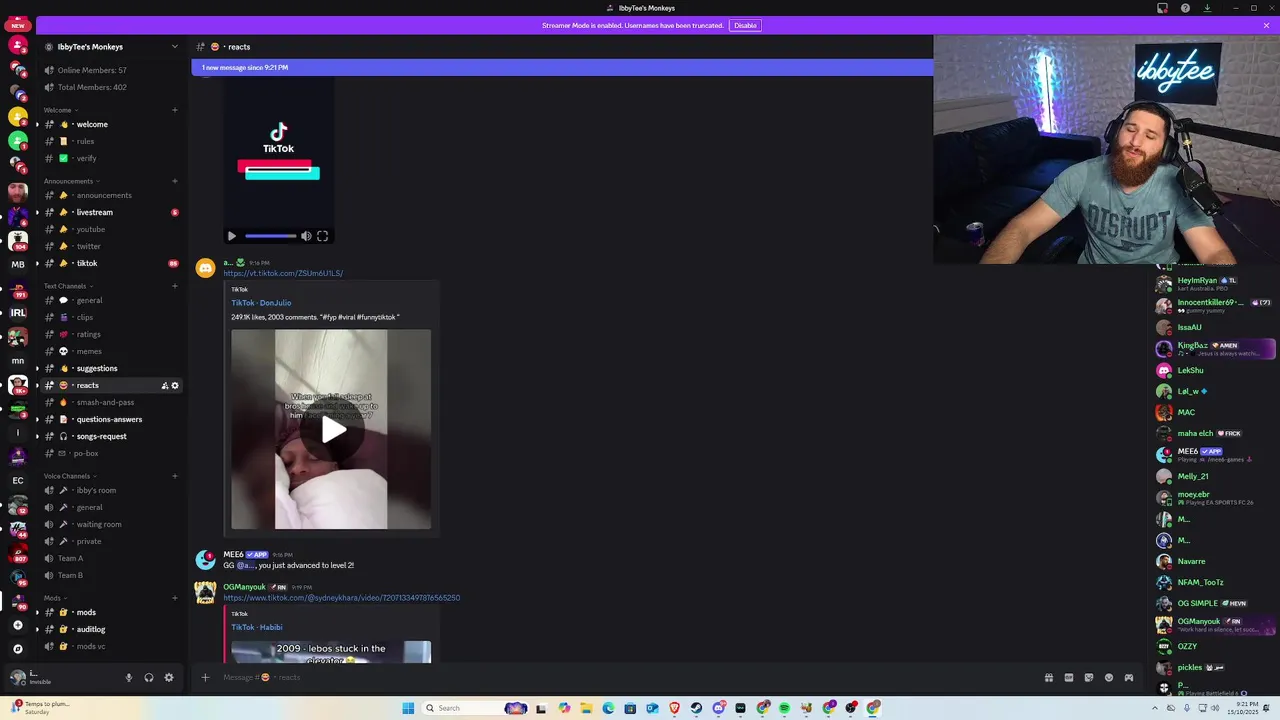Toggle volume on the top video

click(x=306, y=236)
